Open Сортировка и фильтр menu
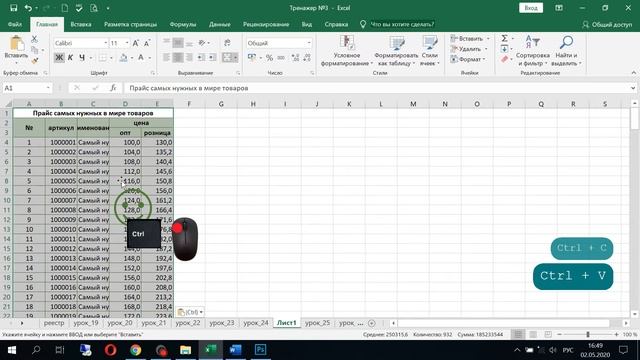 533,51
